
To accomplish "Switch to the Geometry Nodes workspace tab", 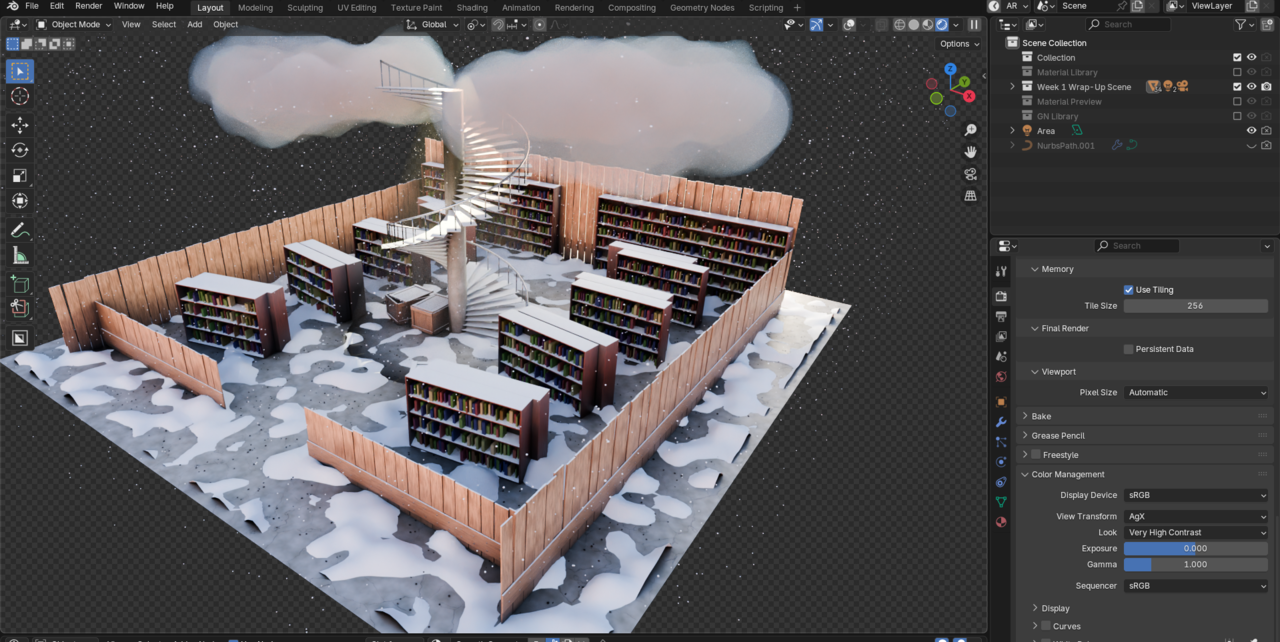I will pos(702,7).
